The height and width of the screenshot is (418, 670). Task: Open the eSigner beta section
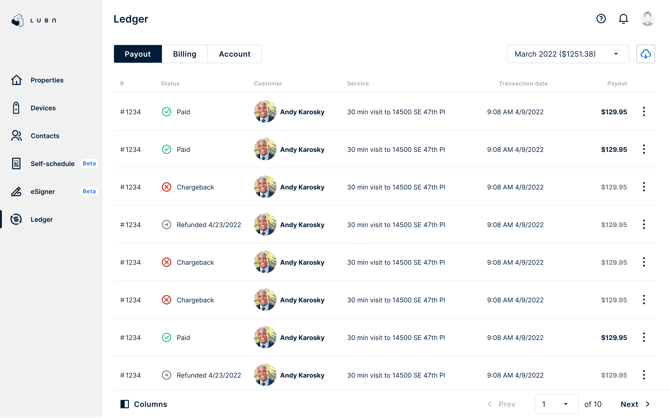coord(43,191)
